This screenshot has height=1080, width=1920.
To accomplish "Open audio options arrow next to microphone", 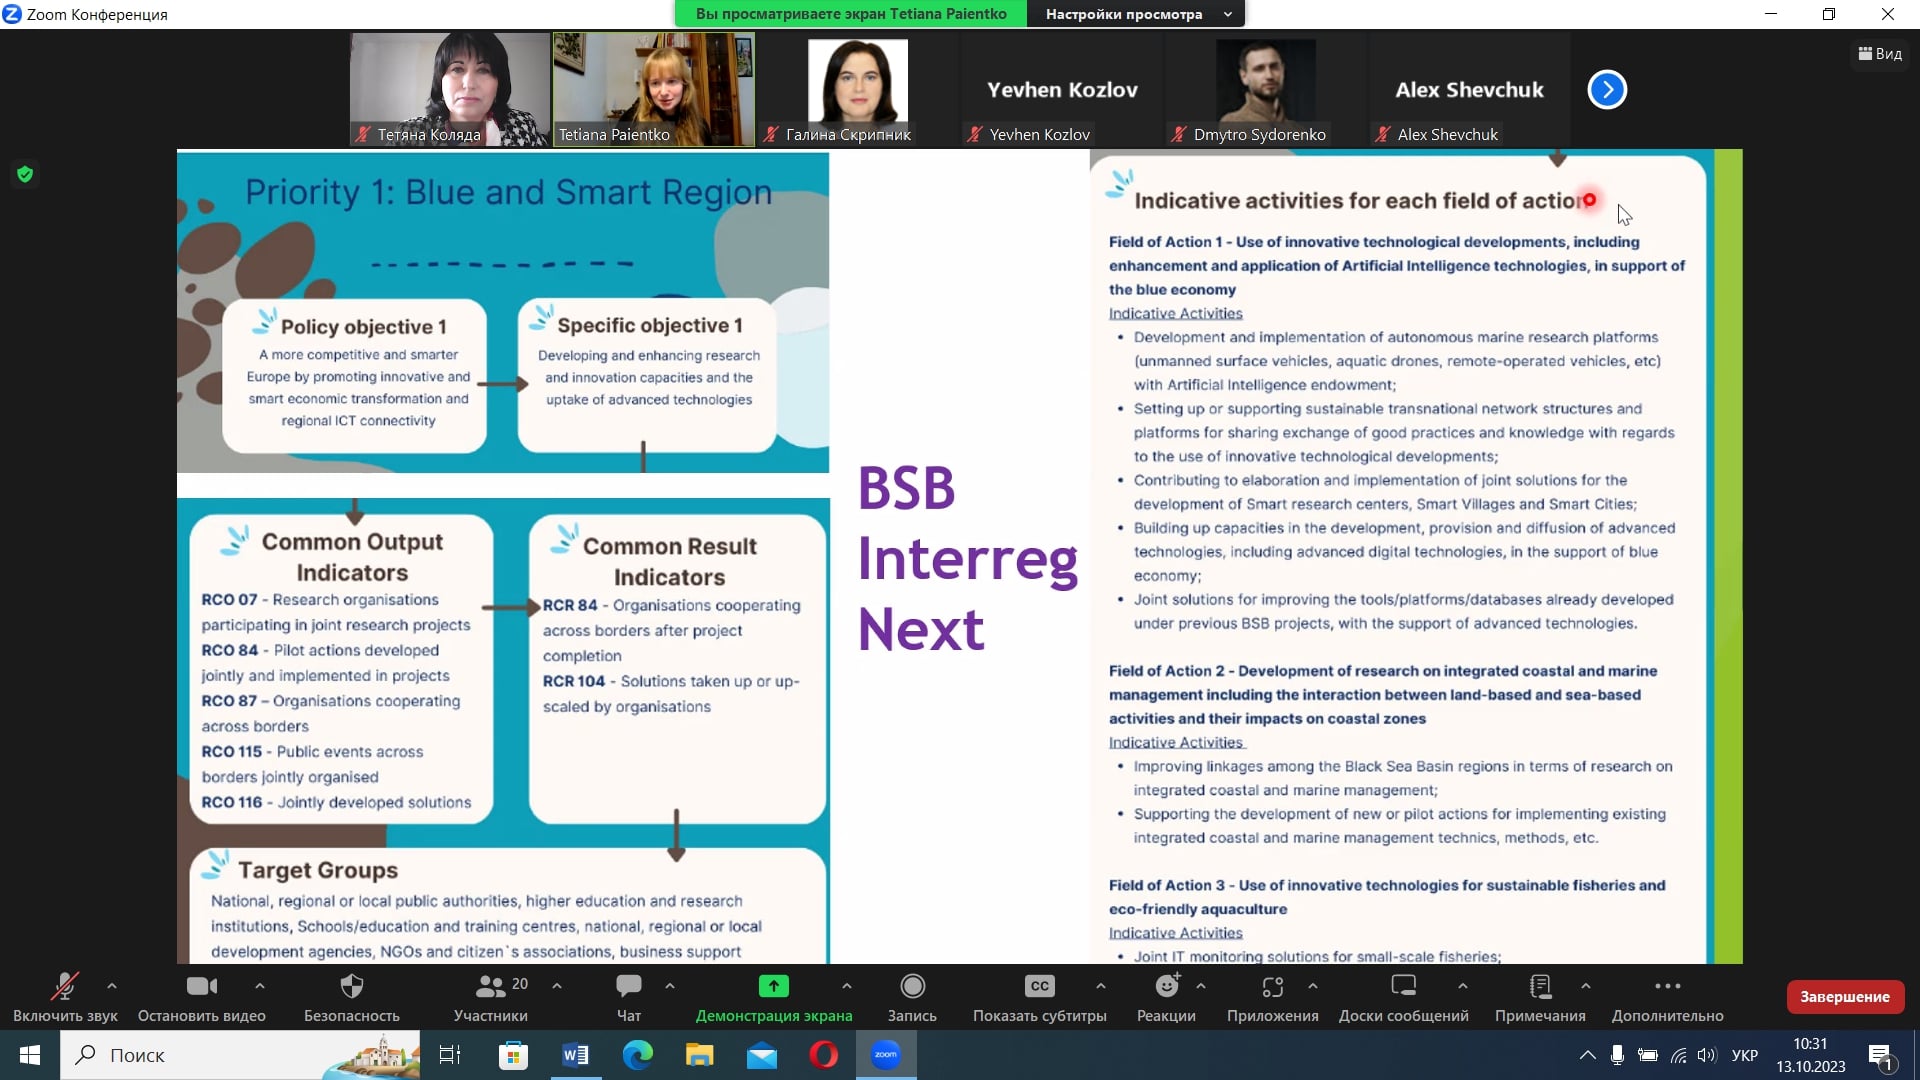I will point(112,986).
